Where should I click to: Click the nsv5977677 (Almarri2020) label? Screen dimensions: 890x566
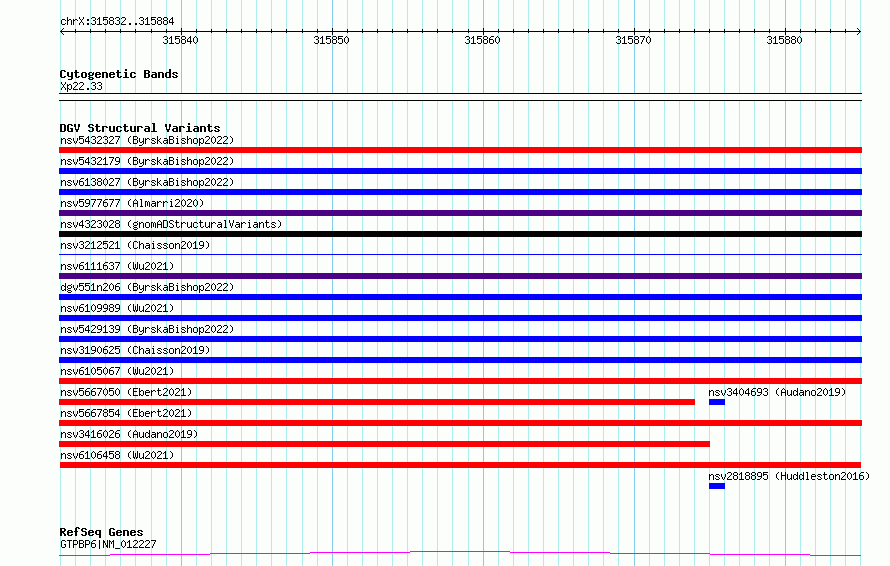click(x=132, y=203)
